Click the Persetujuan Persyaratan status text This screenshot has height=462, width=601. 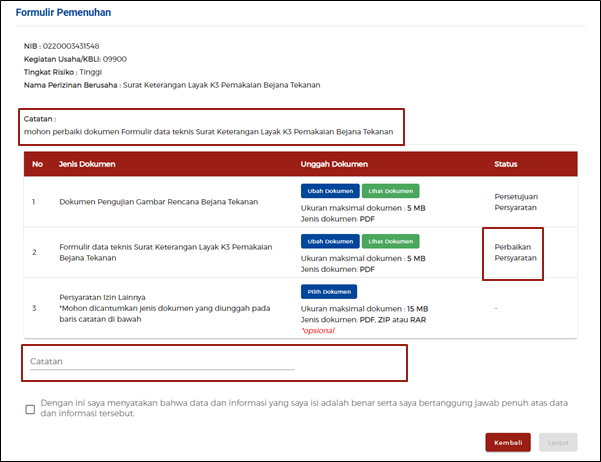pyautogui.click(x=516, y=201)
